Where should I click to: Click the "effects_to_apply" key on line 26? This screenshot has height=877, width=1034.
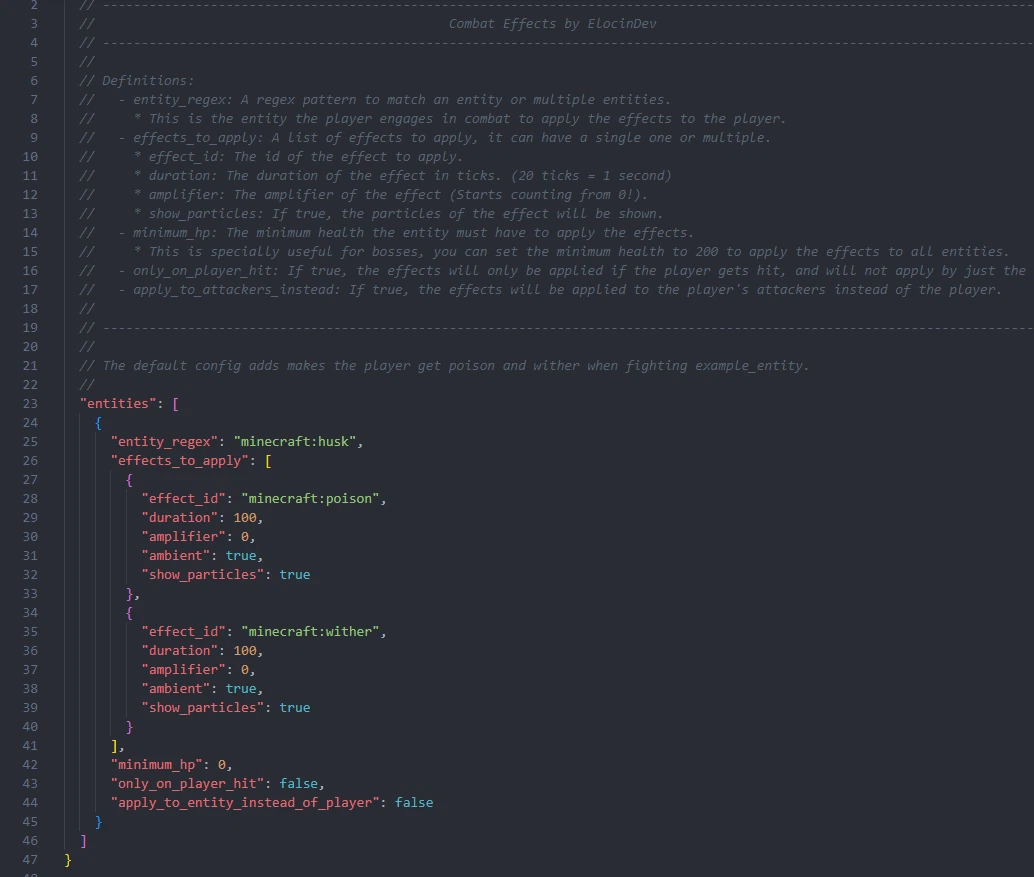pyautogui.click(x=179, y=461)
